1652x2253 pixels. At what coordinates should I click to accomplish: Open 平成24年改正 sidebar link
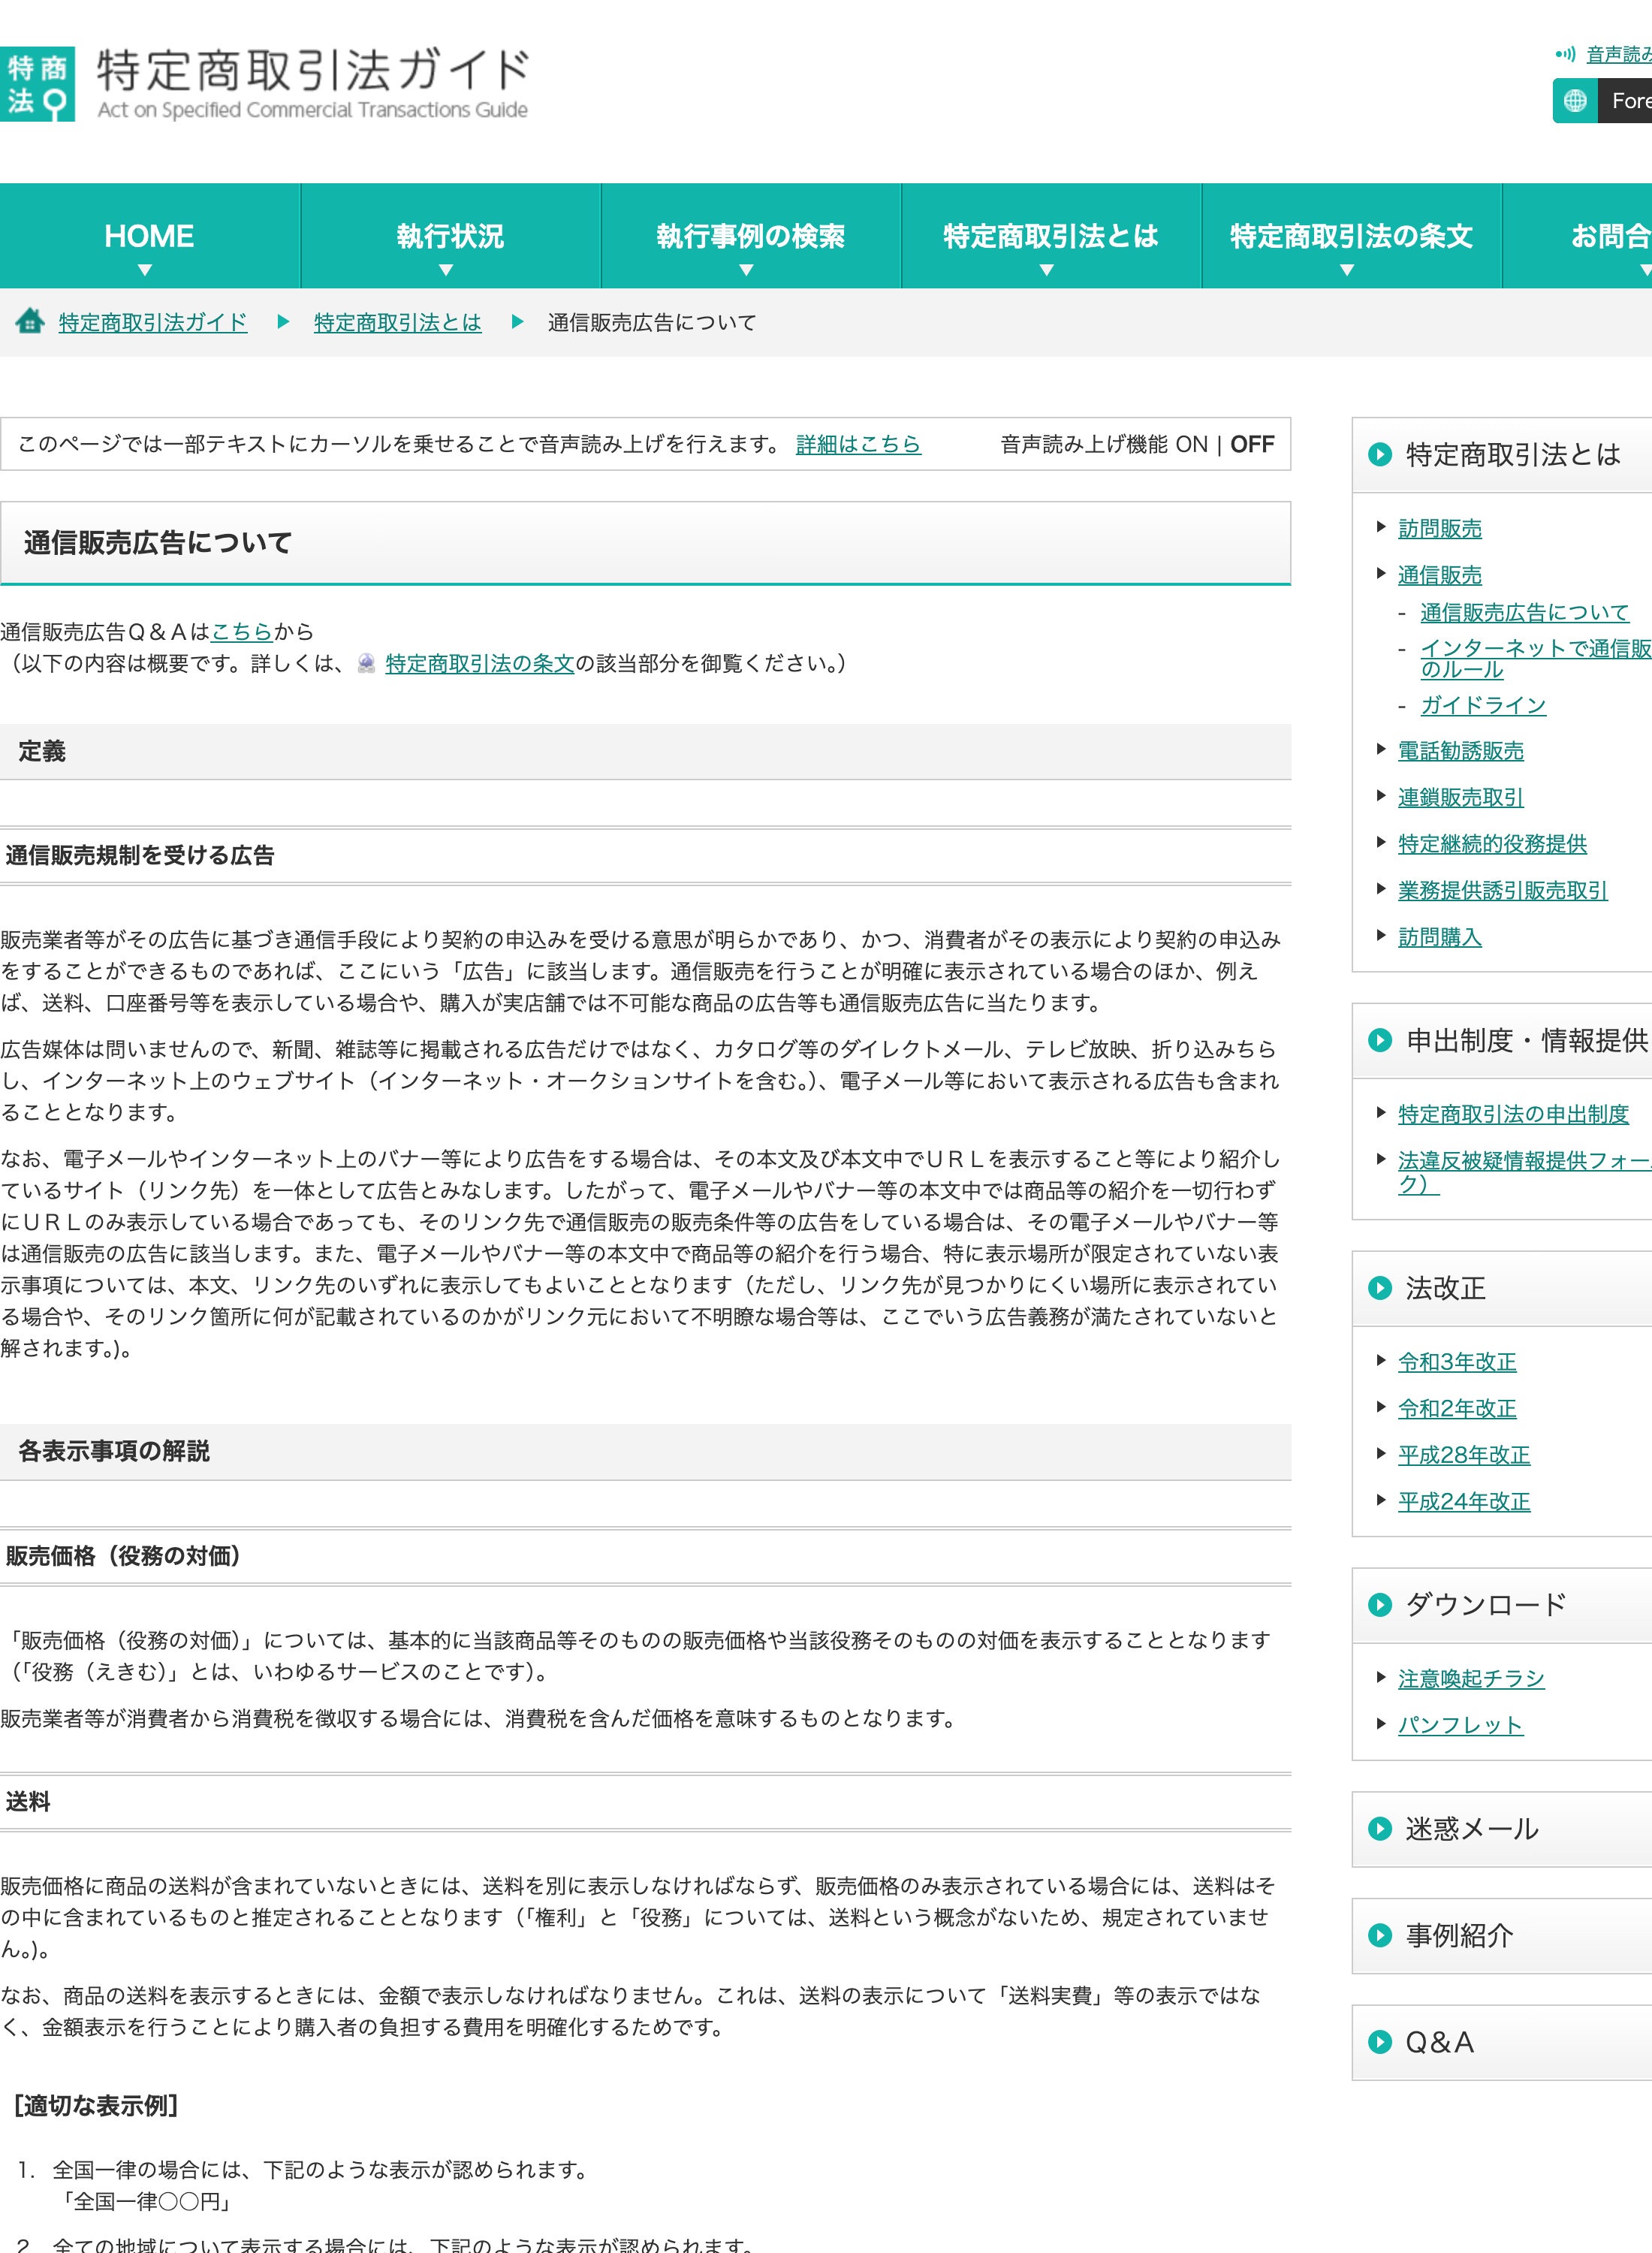1464,1501
